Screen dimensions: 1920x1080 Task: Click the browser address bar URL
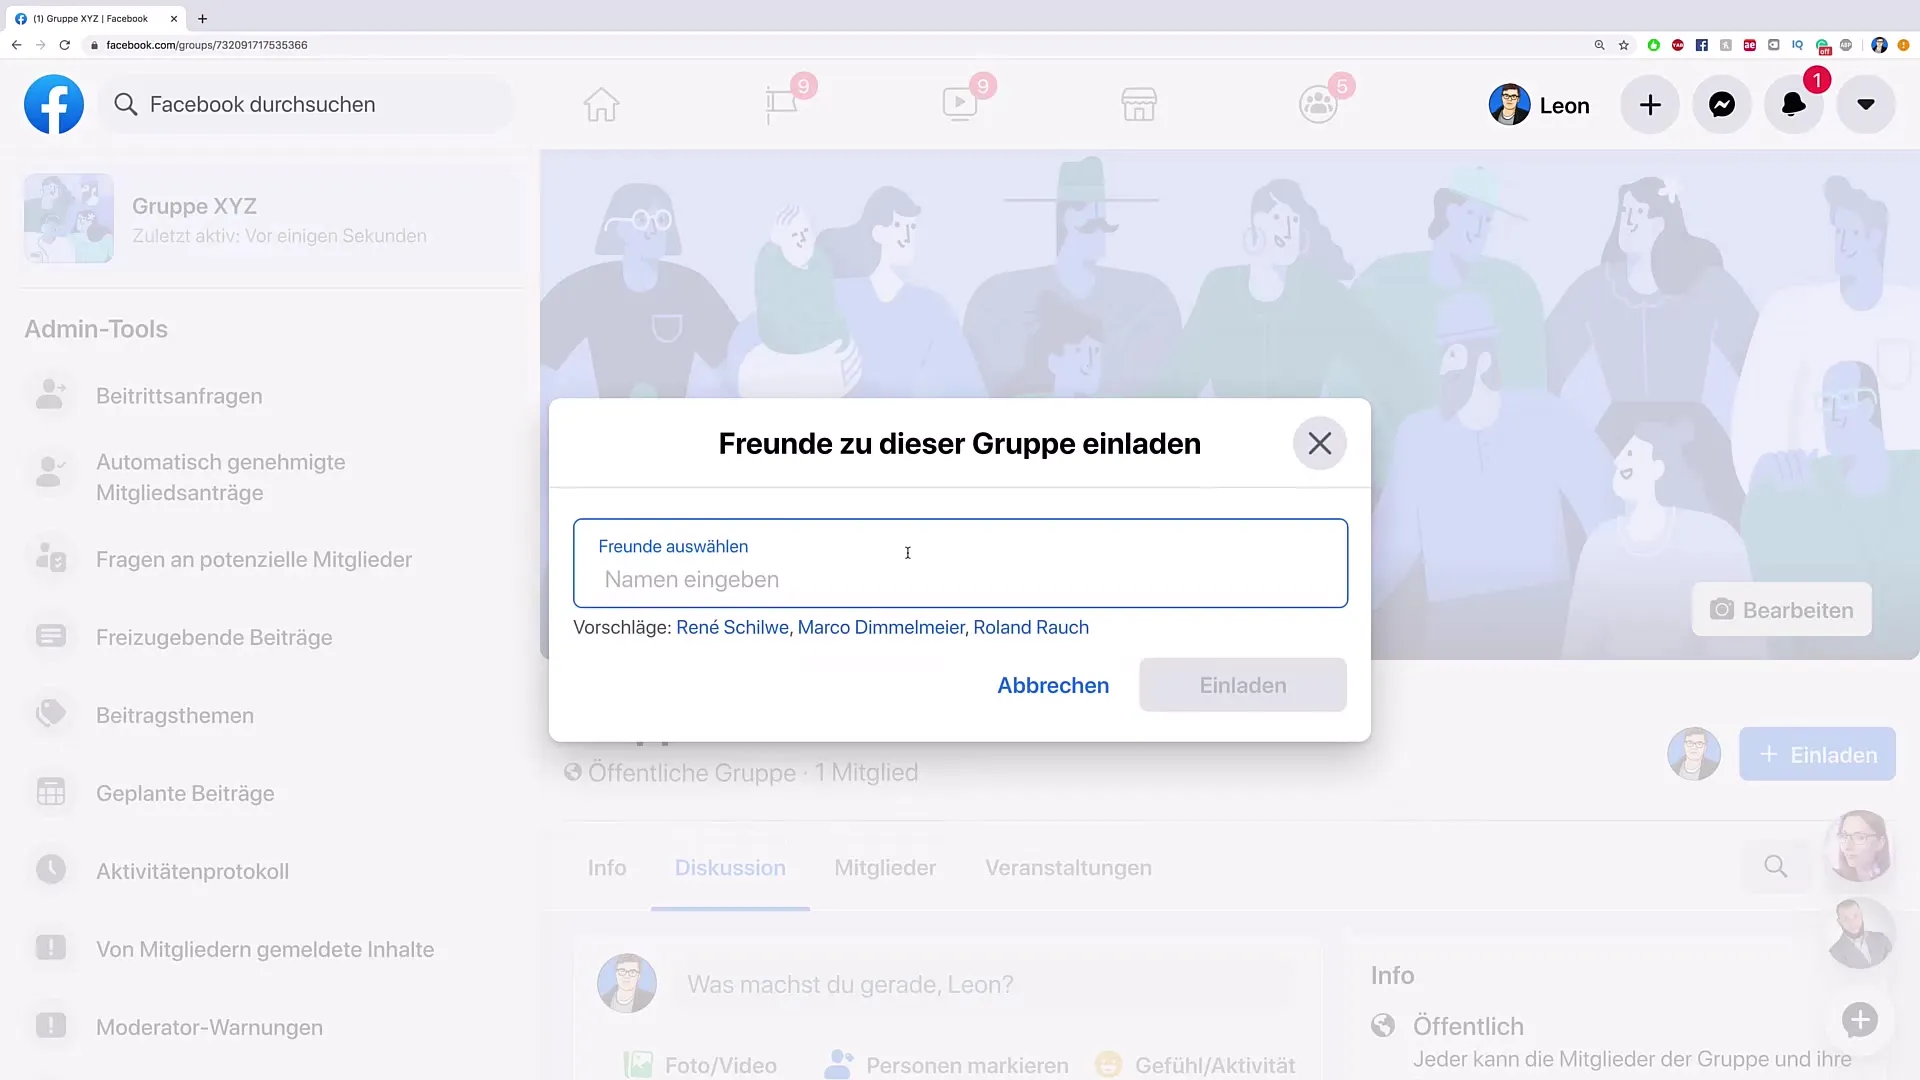coord(206,45)
